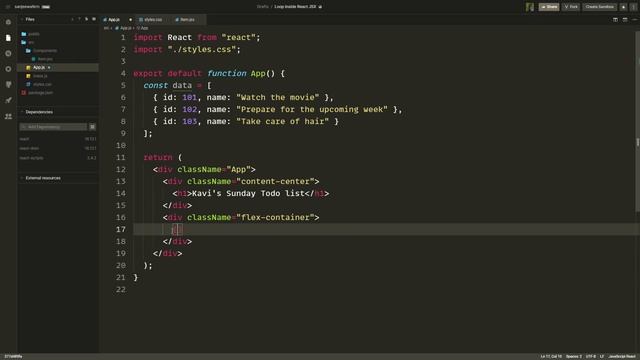640x360 pixels.
Task: Open the Spaces: 2 indentation setting
Action: click(x=573, y=357)
